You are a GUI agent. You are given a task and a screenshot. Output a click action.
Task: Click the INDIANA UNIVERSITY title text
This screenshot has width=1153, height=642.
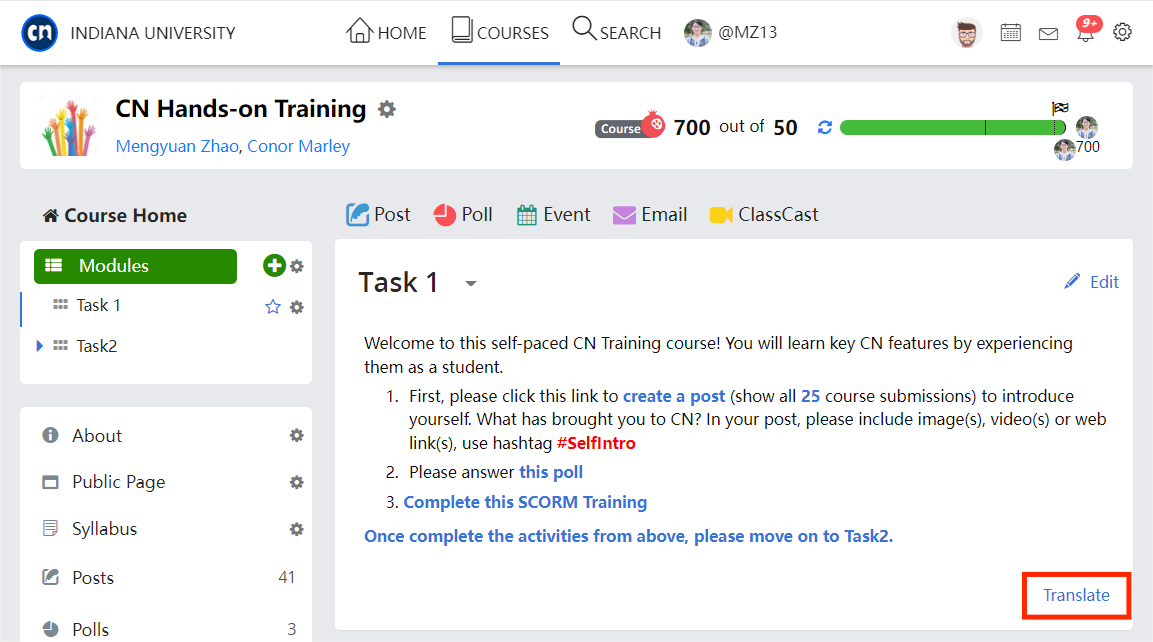153,33
